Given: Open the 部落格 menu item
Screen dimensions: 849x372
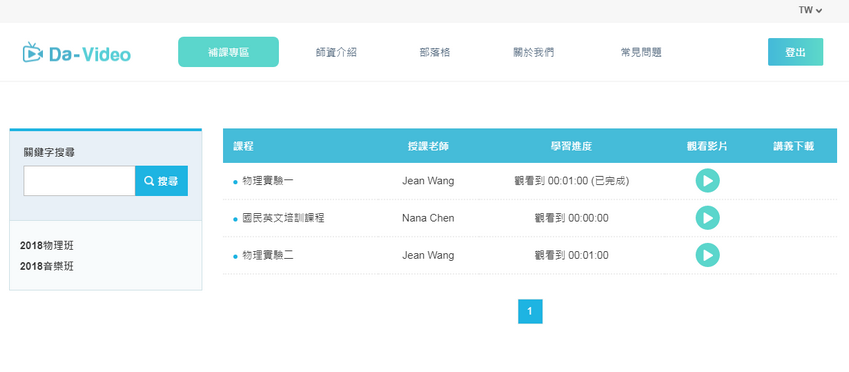Looking at the screenshot, I should tap(435, 53).
